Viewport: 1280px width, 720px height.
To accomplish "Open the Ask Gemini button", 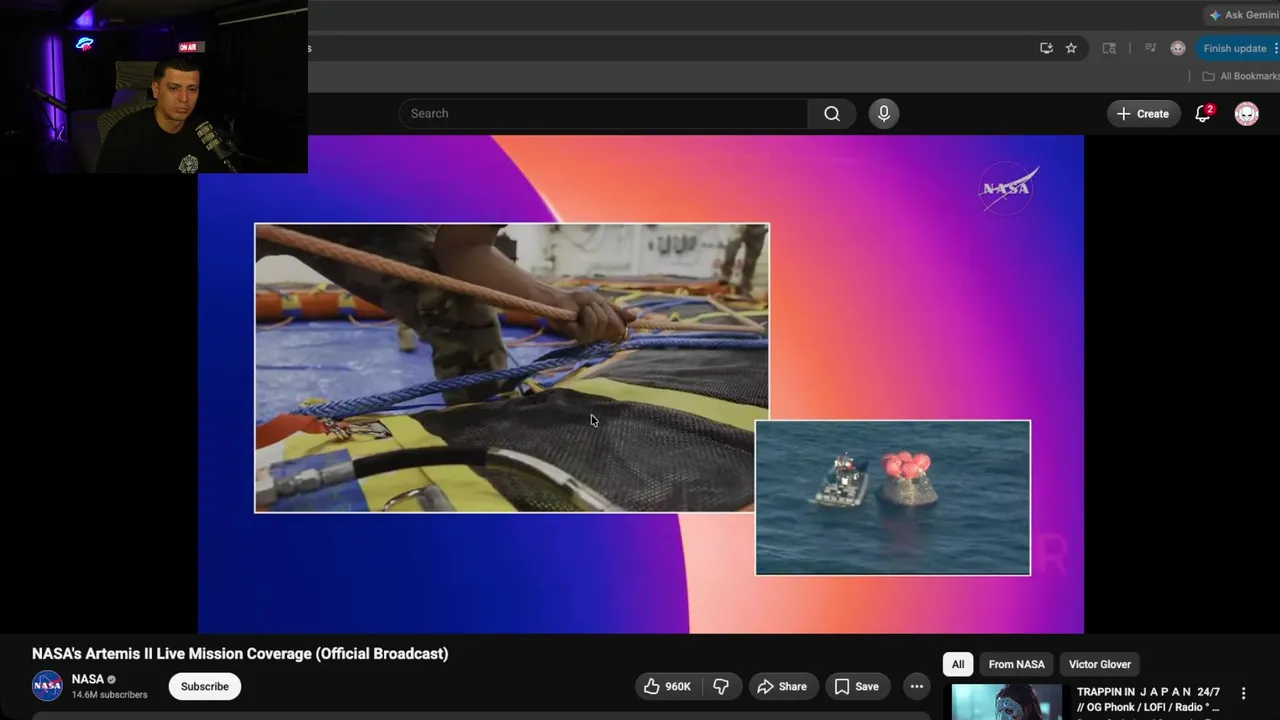I will pos(1242,15).
